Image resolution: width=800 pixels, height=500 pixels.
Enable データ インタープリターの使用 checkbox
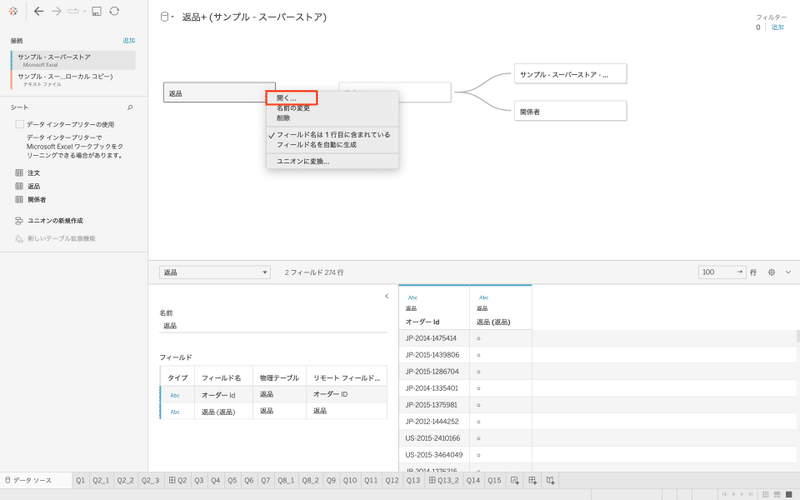click(19, 124)
